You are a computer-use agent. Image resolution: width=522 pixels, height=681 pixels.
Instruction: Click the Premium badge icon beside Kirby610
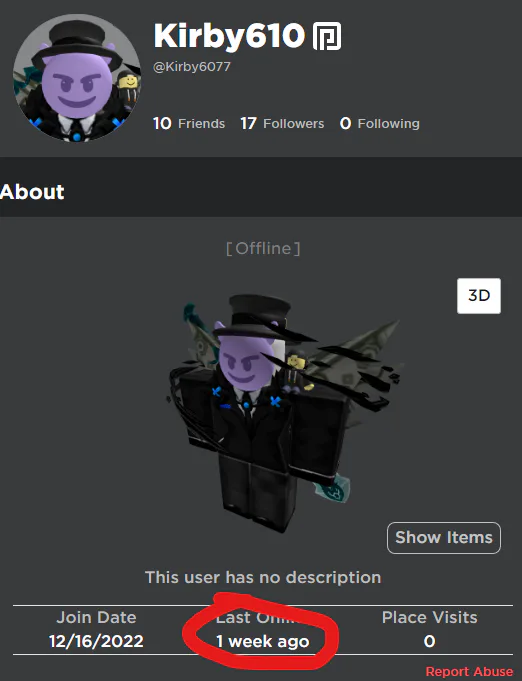click(327, 36)
